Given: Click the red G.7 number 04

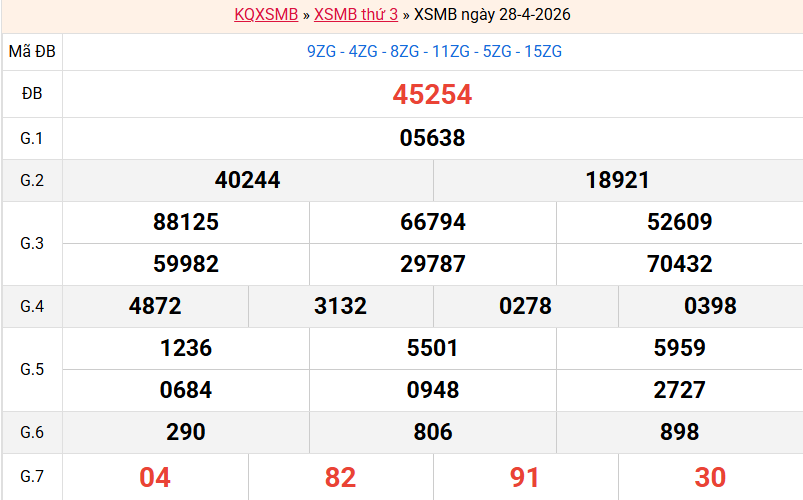Looking at the screenshot, I should coord(155,477).
